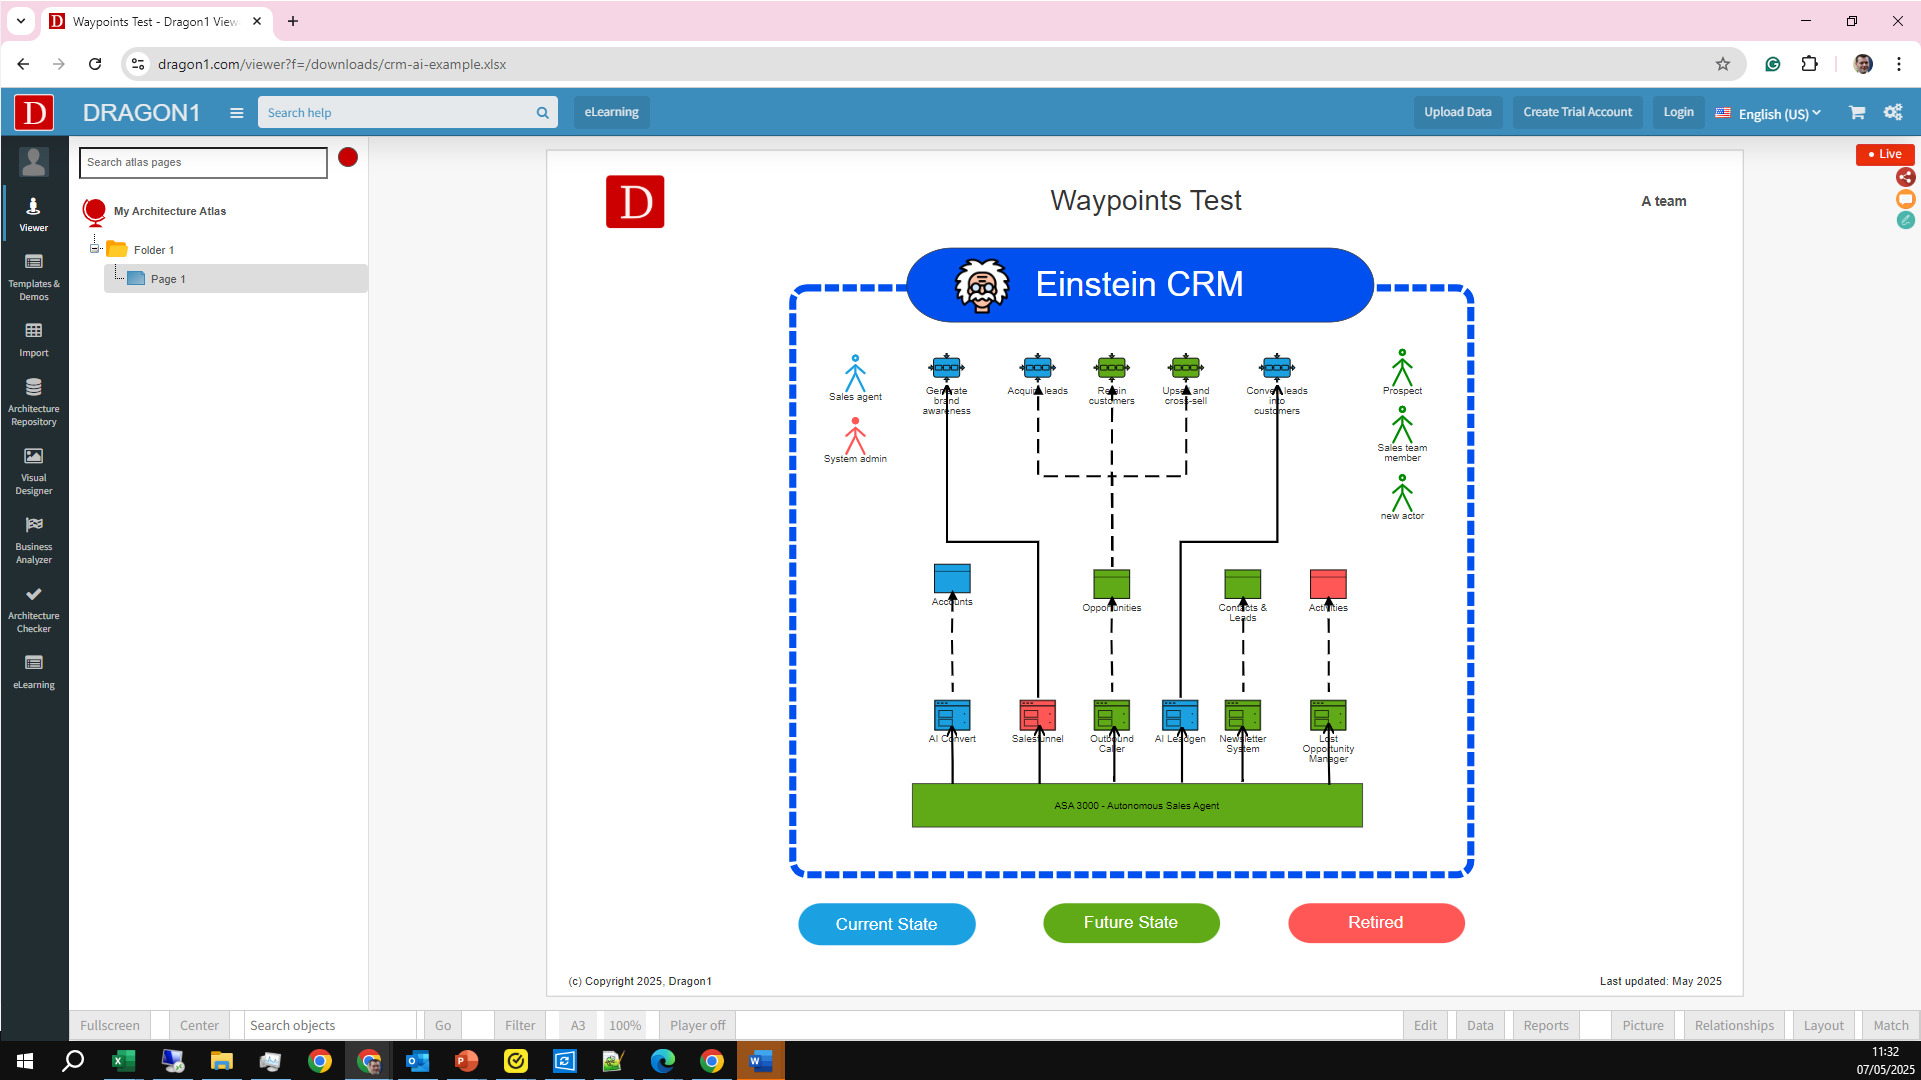1921x1080 pixels.
Task: Click the AI Convert application icon
Action: (952, 716)
